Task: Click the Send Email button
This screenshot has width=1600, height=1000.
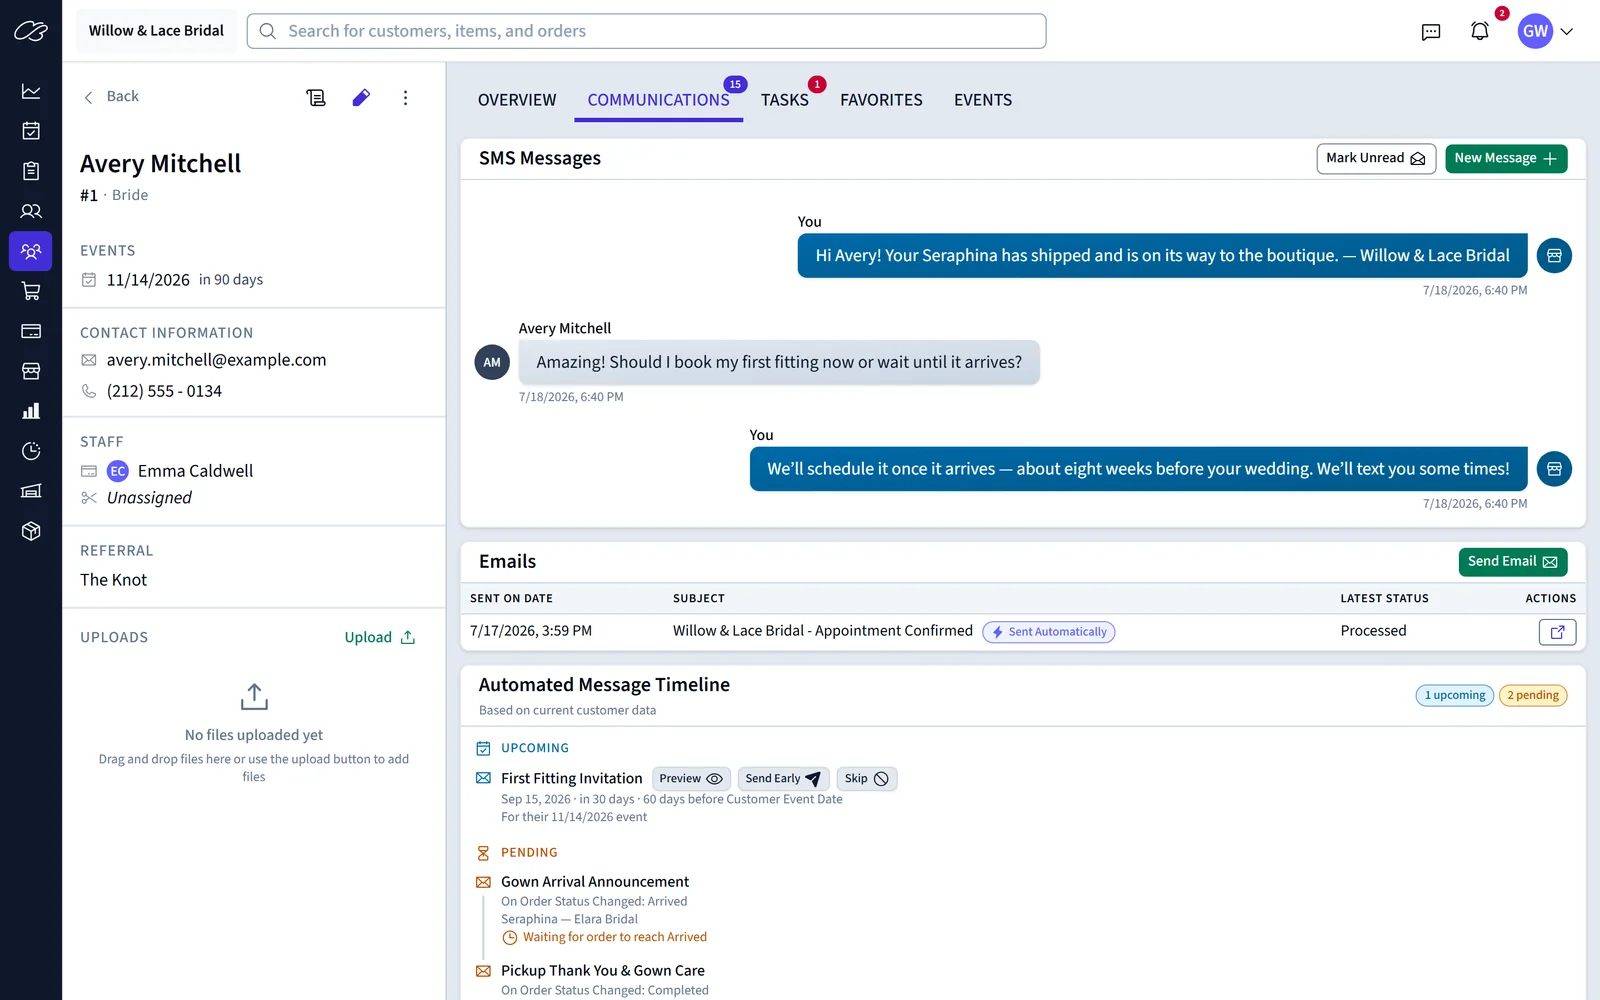Action: (x=1513, y=562)
